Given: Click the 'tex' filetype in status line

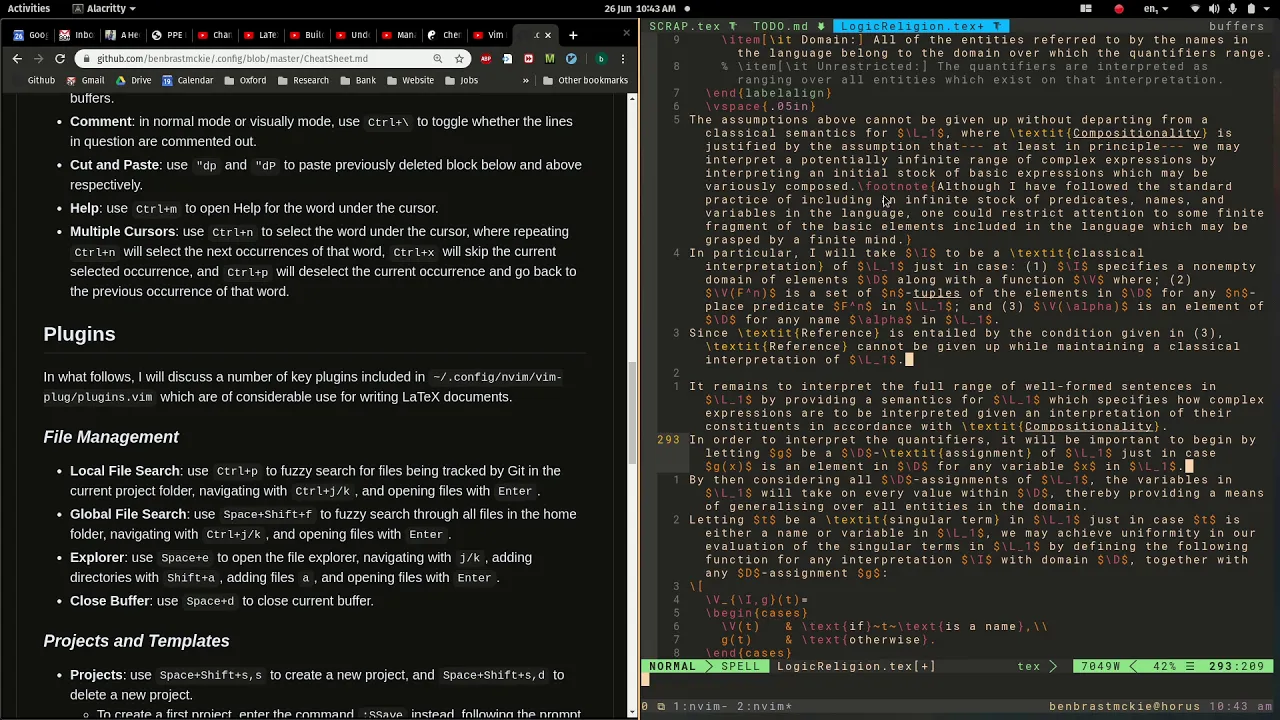Looking at the screenshot, I should click(x=1029, y=666).
